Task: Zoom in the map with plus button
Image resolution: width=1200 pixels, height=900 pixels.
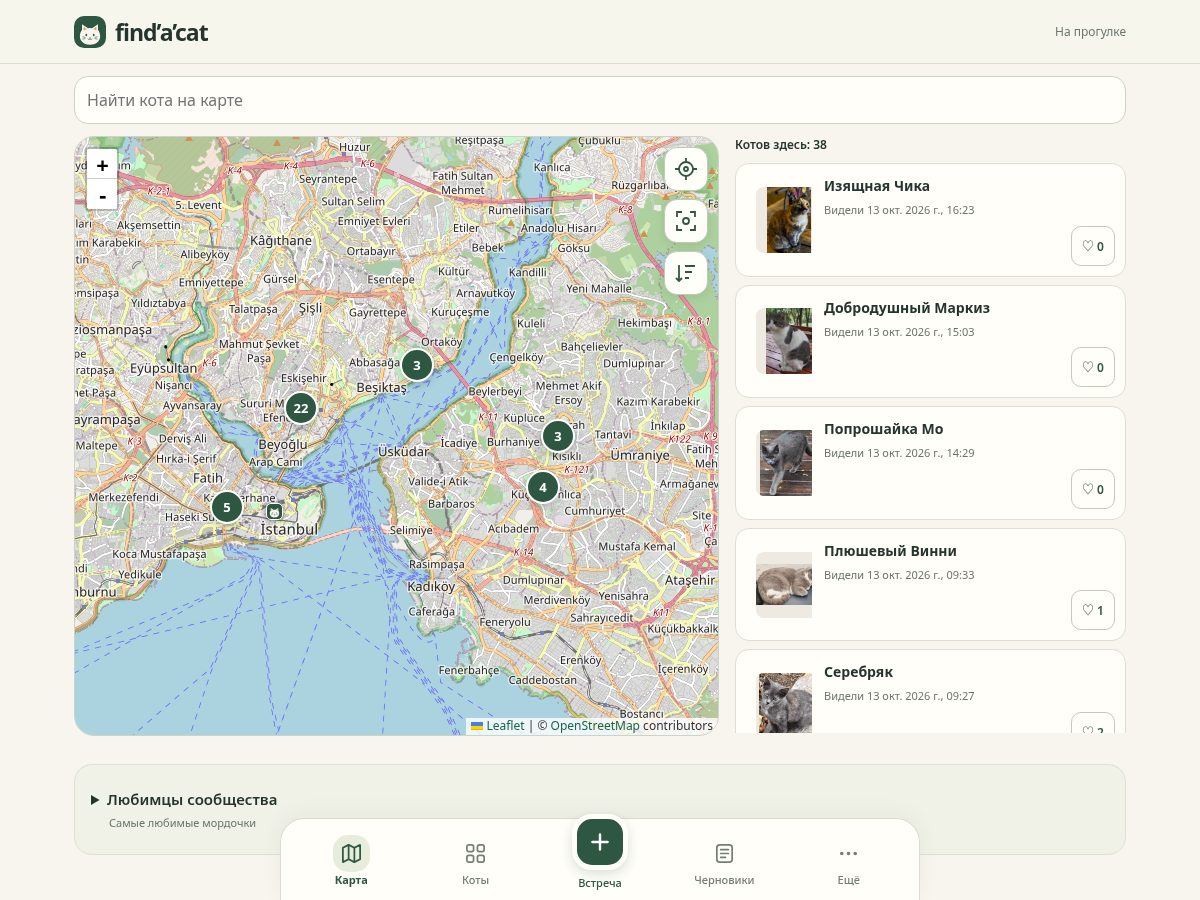Action: (x=102, y=165)
